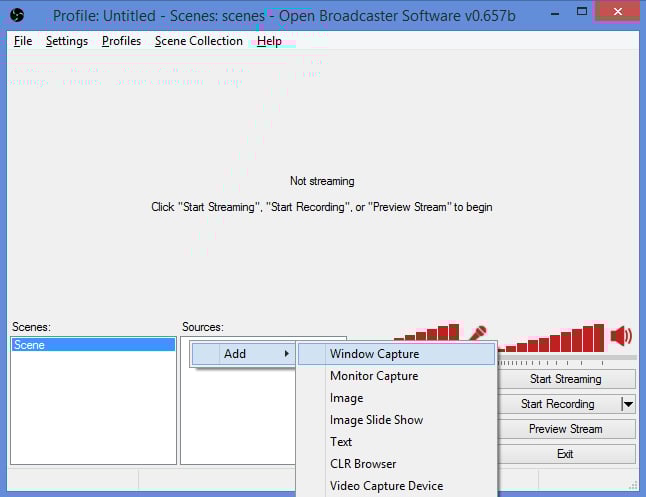Select Image Slide Show source option
The height and width of the screenshot is (497, 646).
click(x=396, y=420)
